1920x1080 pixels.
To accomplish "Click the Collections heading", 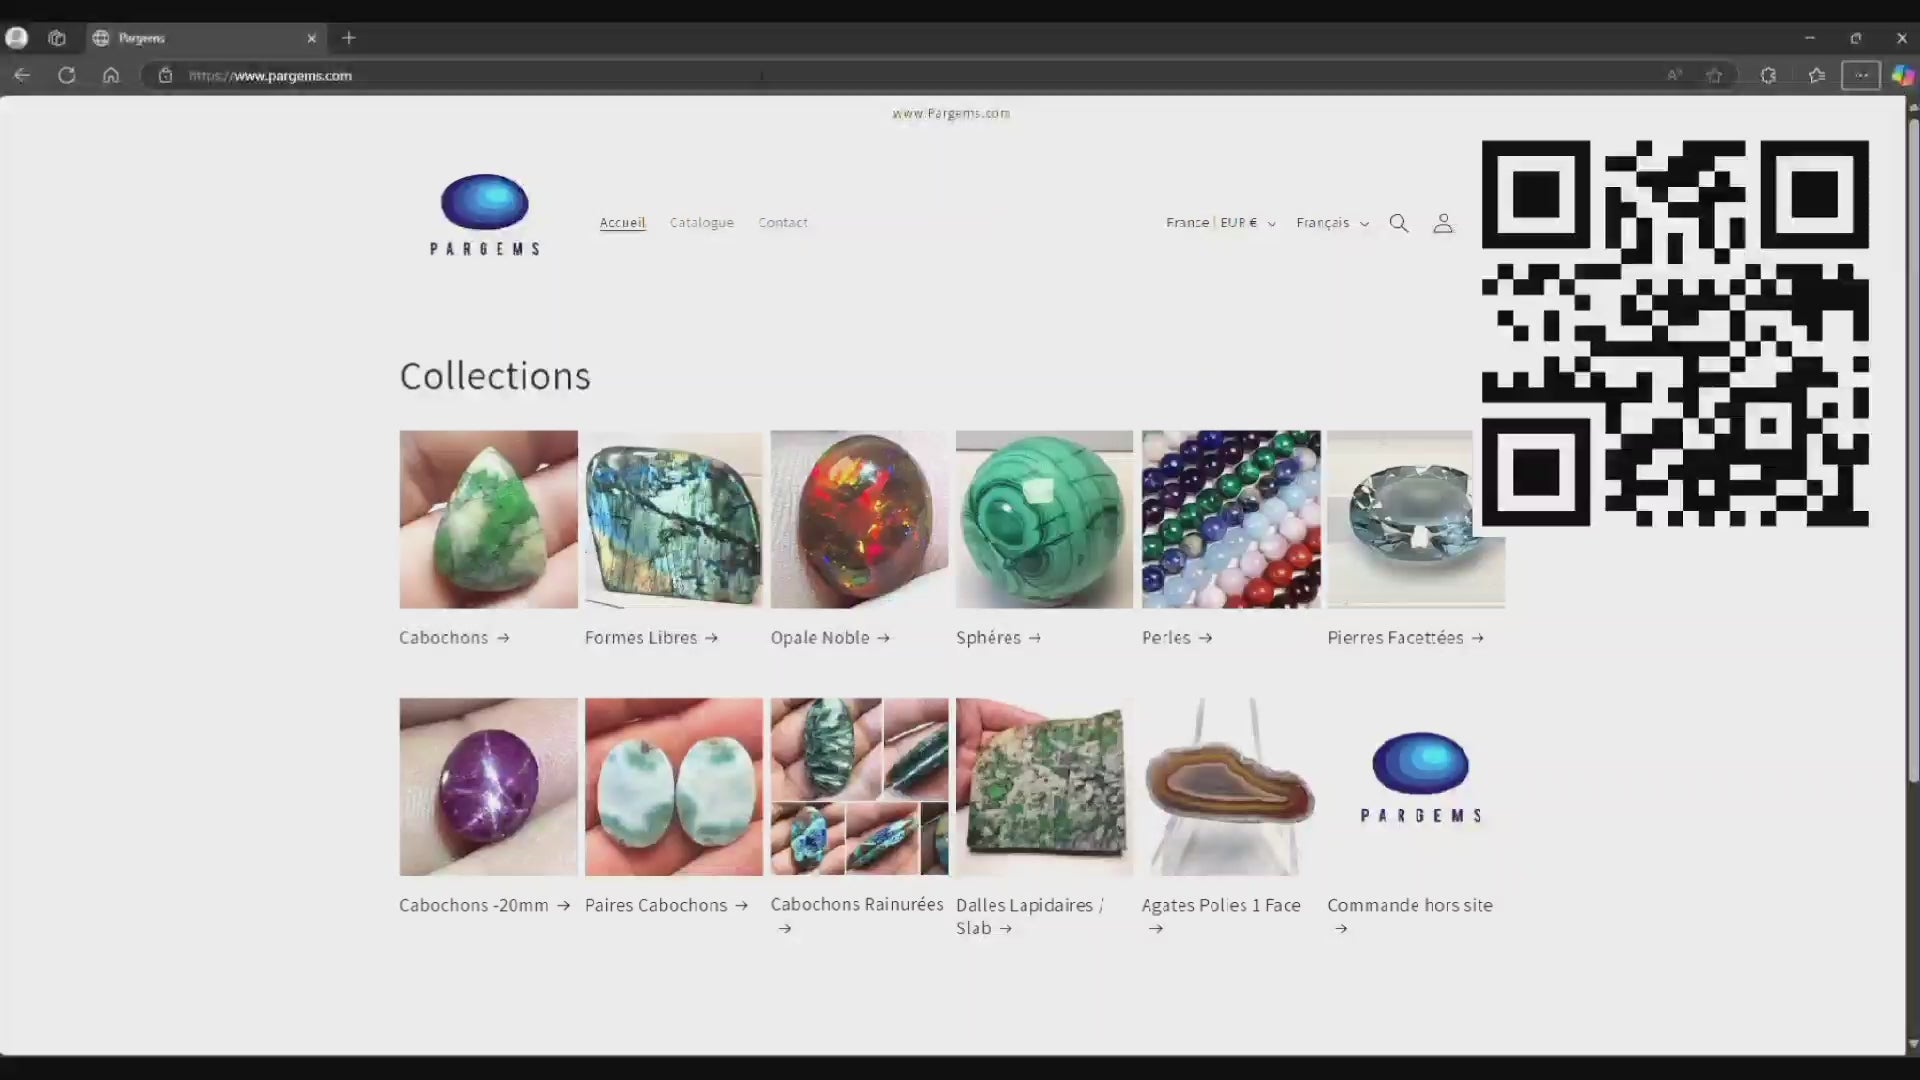I will click(495, 376).
